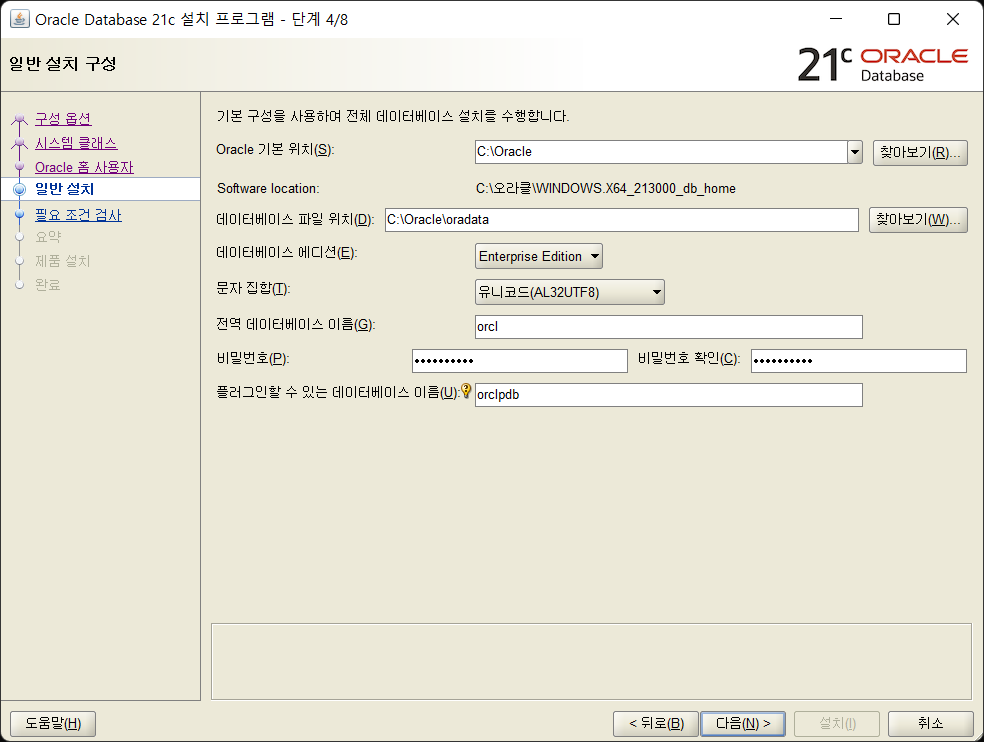
Task: Click the 다음(N) > next button
Action: pos(742,724)
